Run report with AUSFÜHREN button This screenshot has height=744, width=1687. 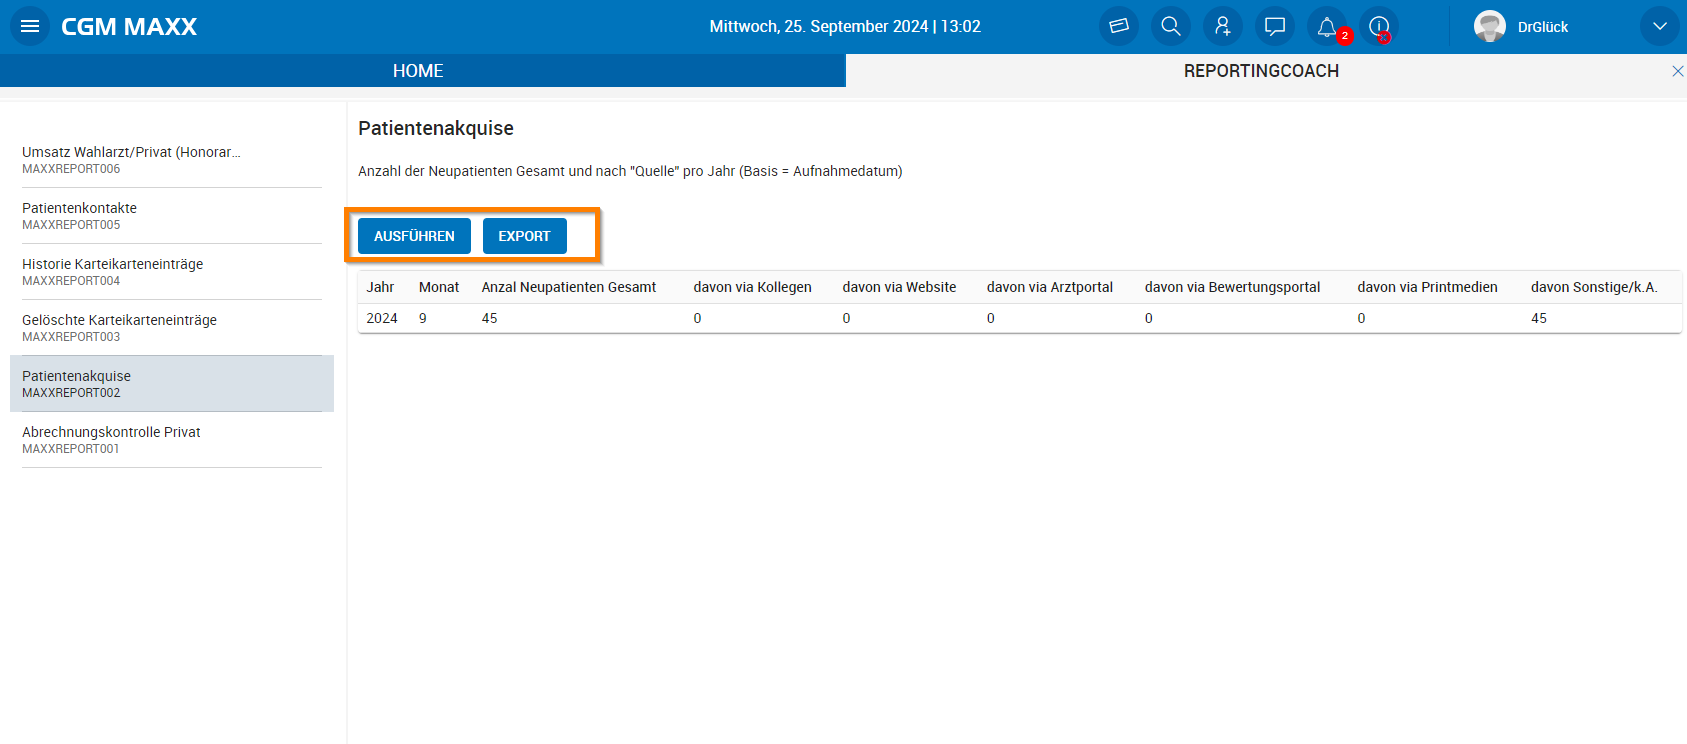point(414,236)
